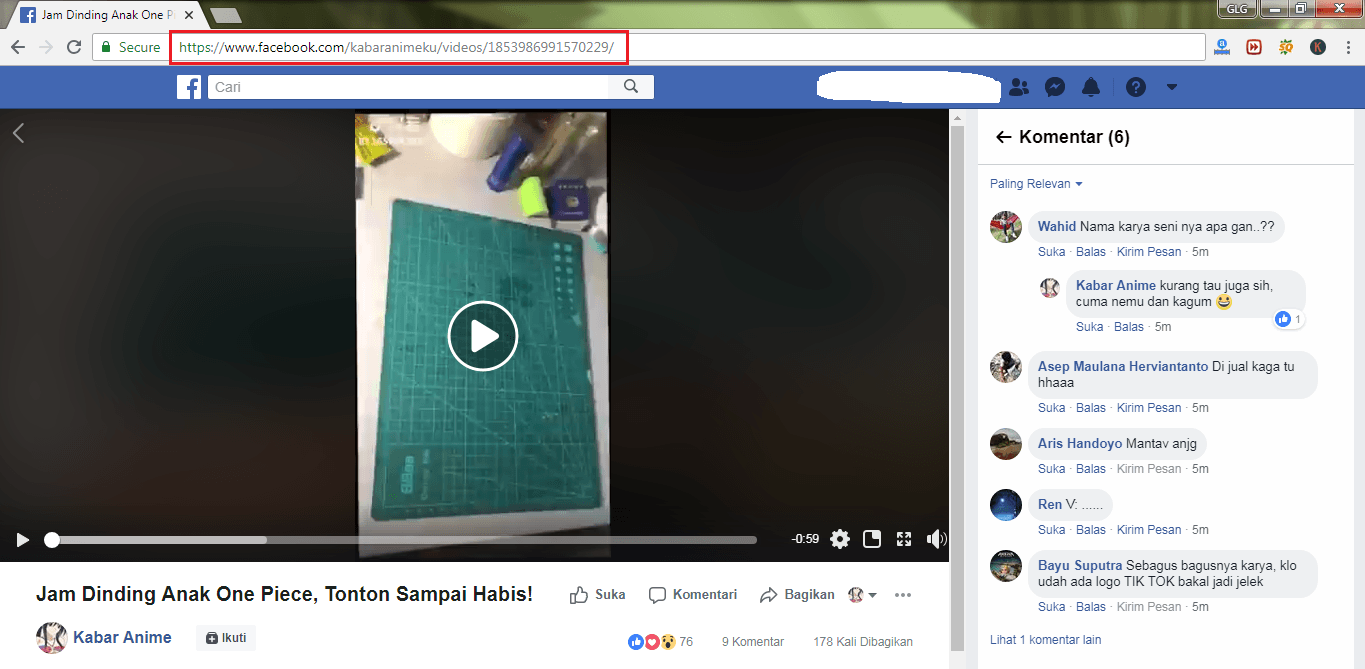Viewport: 1365px width, 669px height.
Task: Open video quality settings gear
Action: (840, 538)
